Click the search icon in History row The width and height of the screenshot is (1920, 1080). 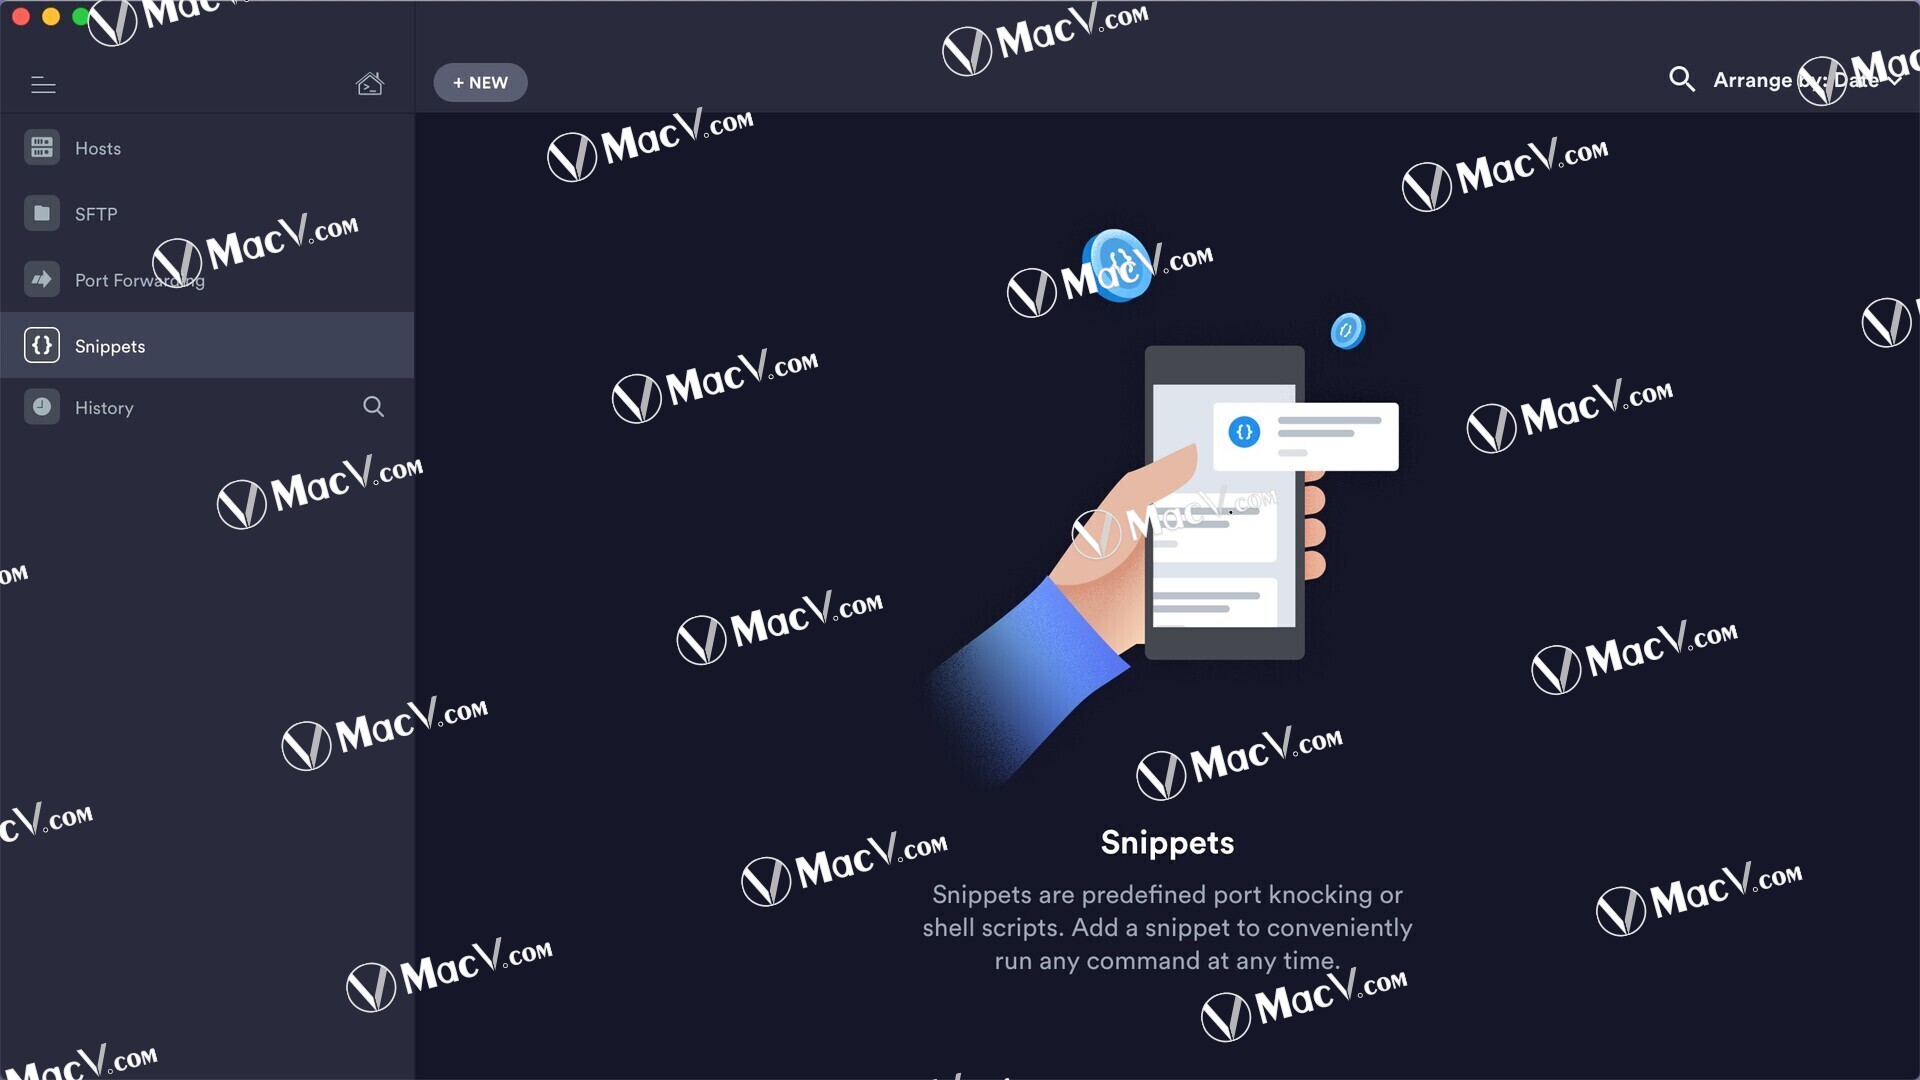click(373, 407)
